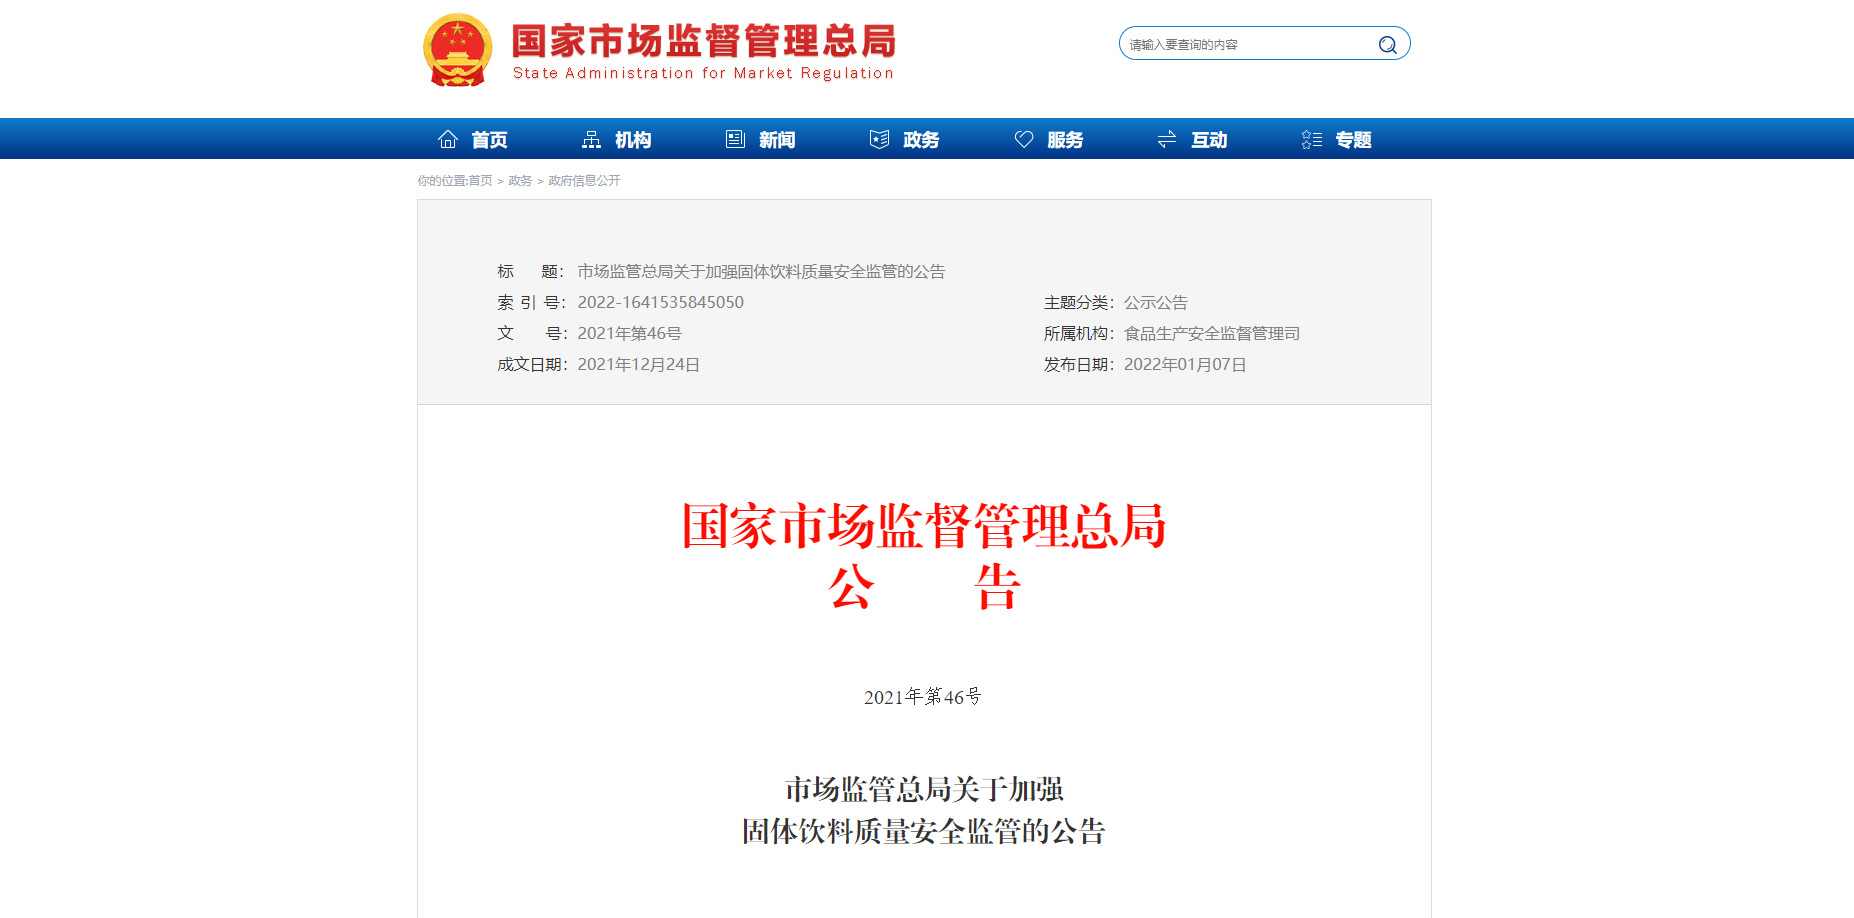Open the 机构 navigation menu item
The height and width of the screenshot is (918, 1854).
pos(633,140)
